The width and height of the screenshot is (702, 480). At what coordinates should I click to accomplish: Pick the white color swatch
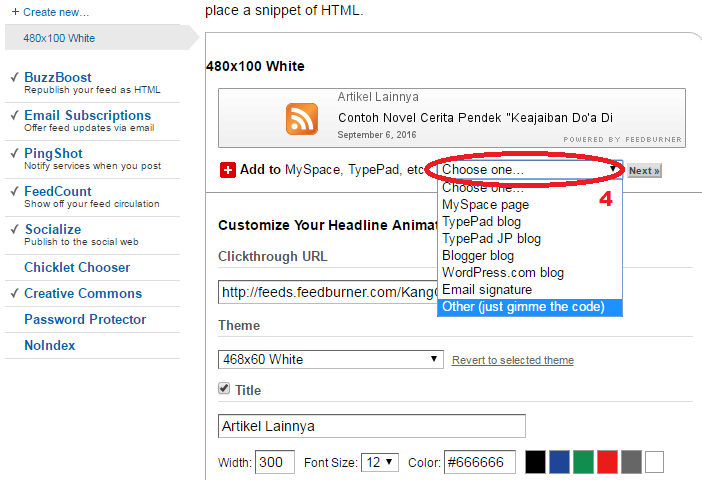click(x=655, y=462)
